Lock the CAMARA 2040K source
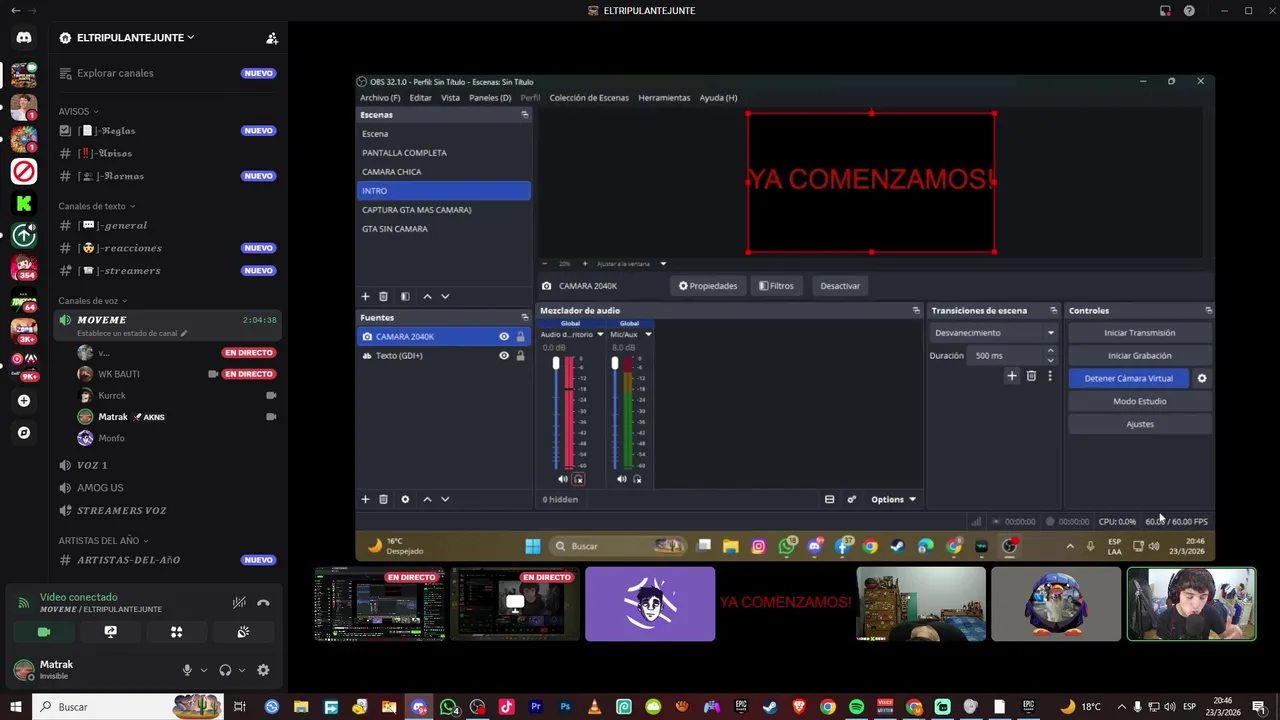The image size is (1280, 720). (x=520, y=337)
